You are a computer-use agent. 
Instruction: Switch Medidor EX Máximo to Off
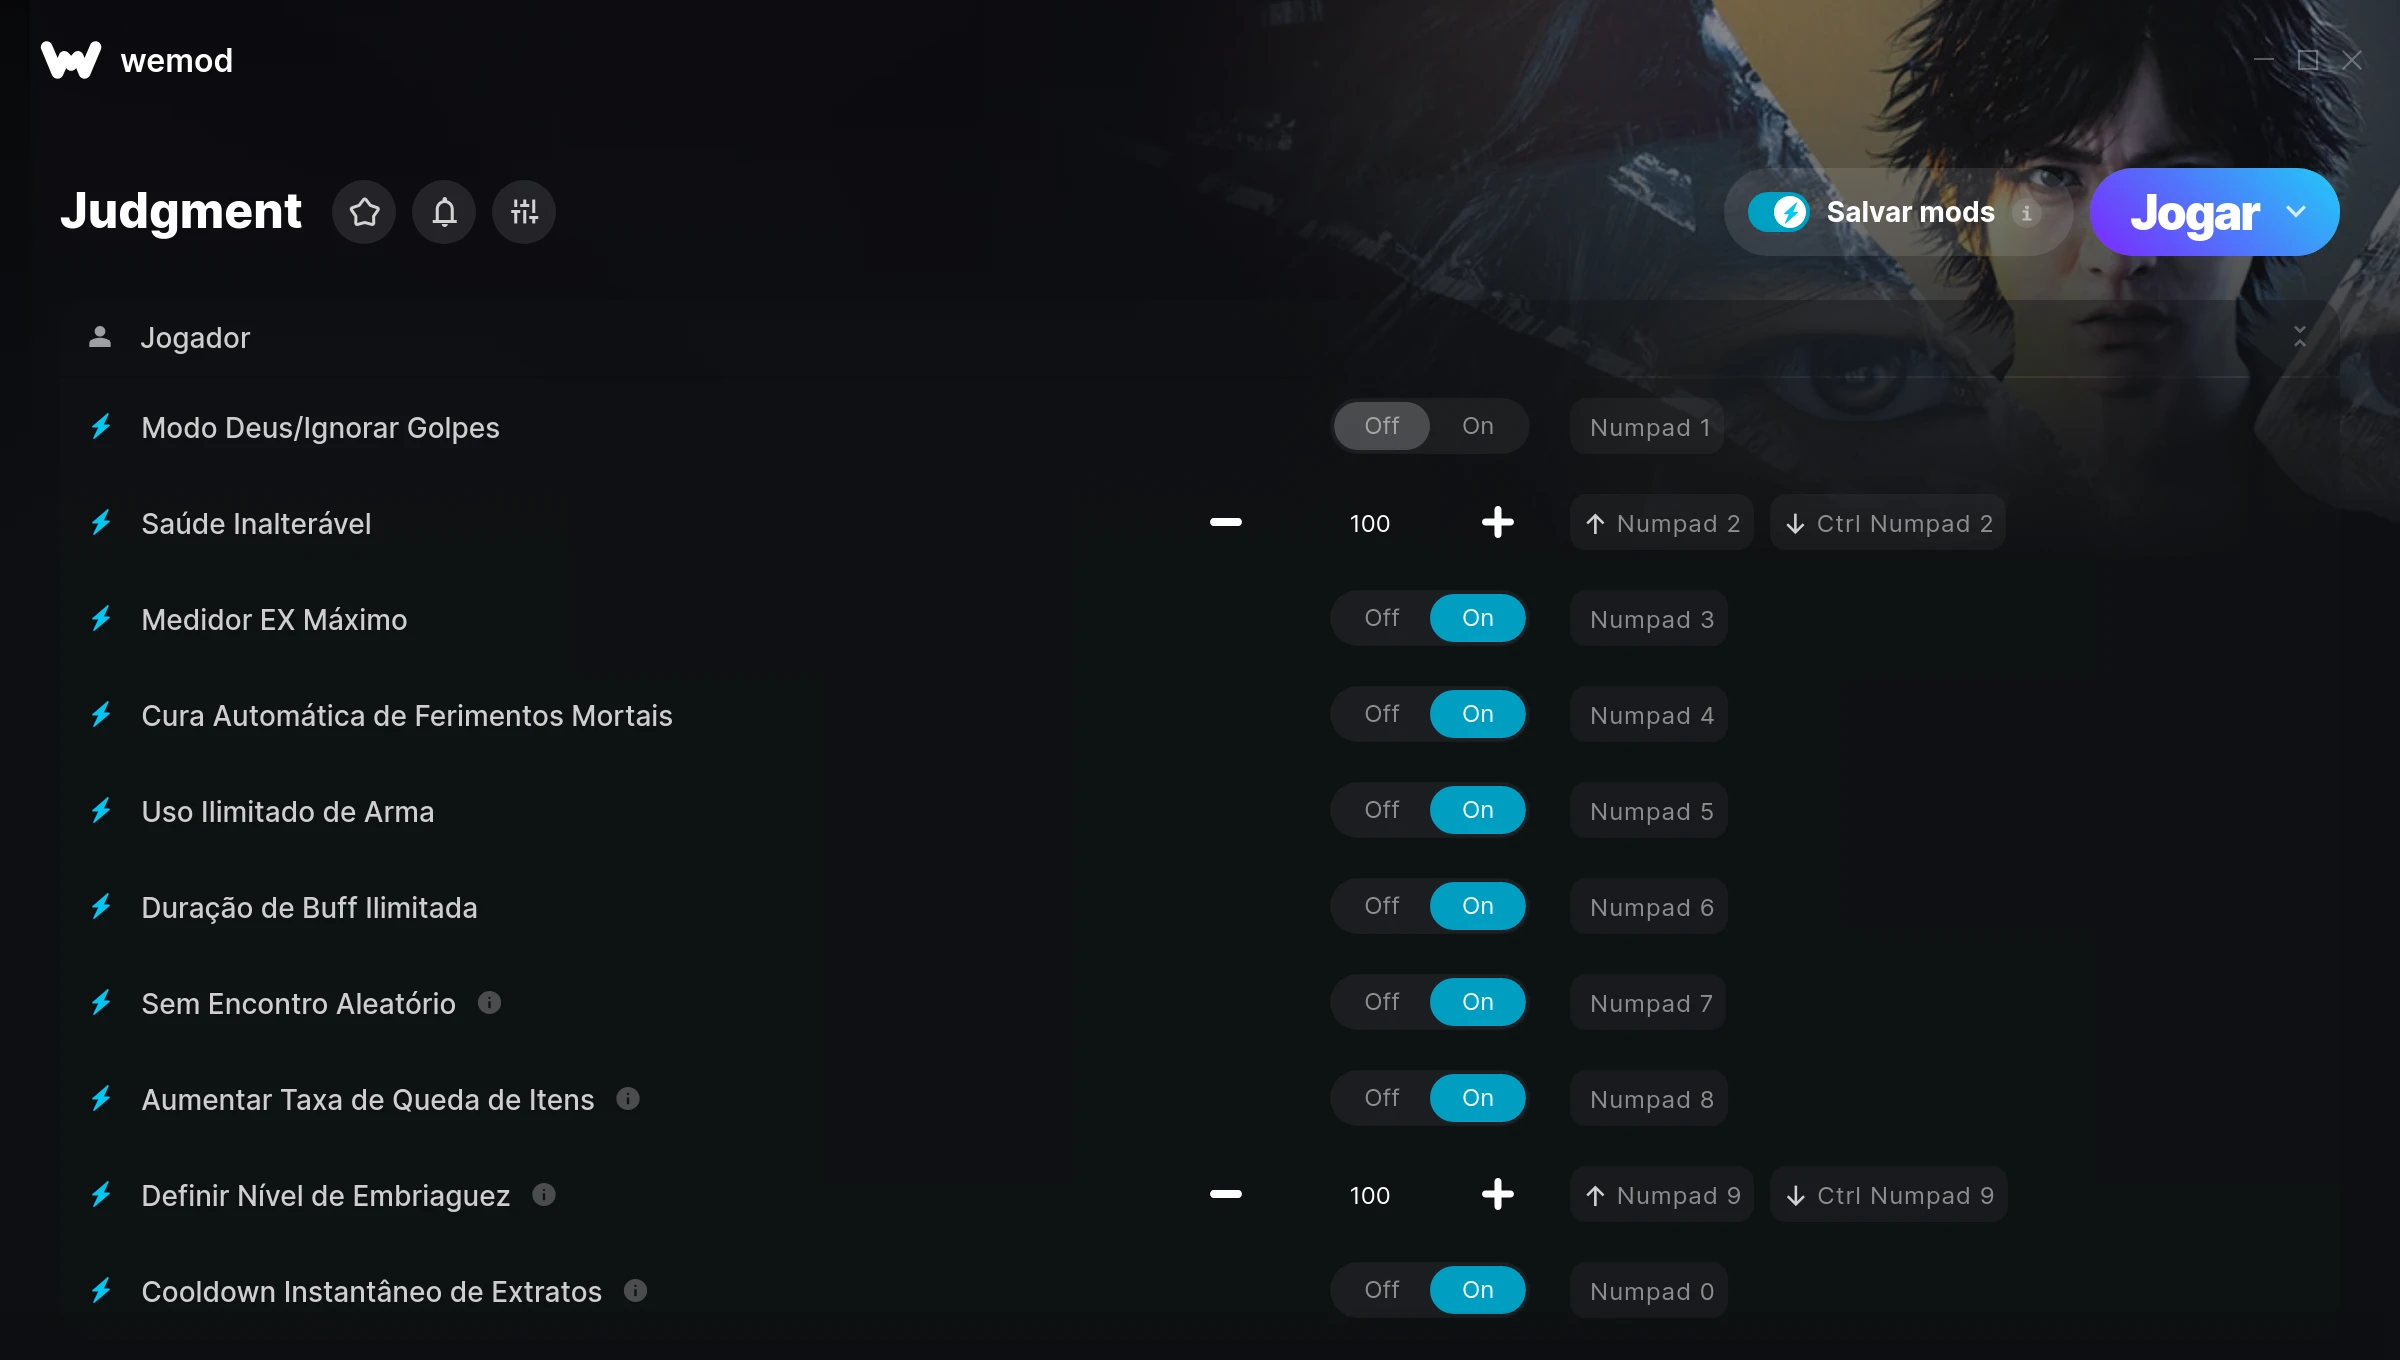(1381, 618)
